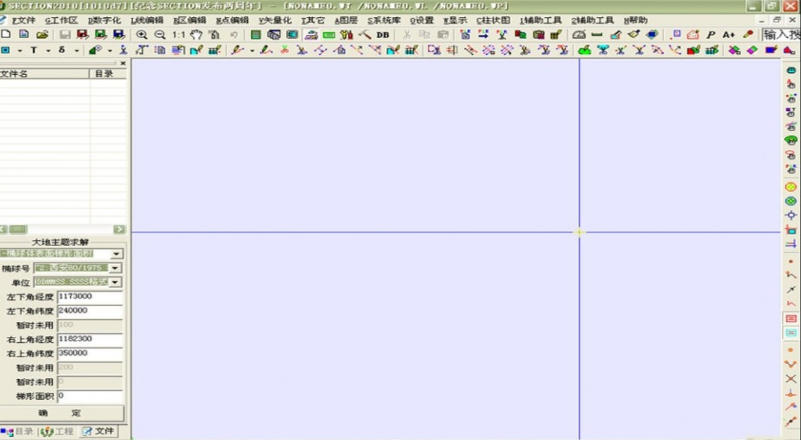Expand the 单位 unit dropdown

point(115,283)
